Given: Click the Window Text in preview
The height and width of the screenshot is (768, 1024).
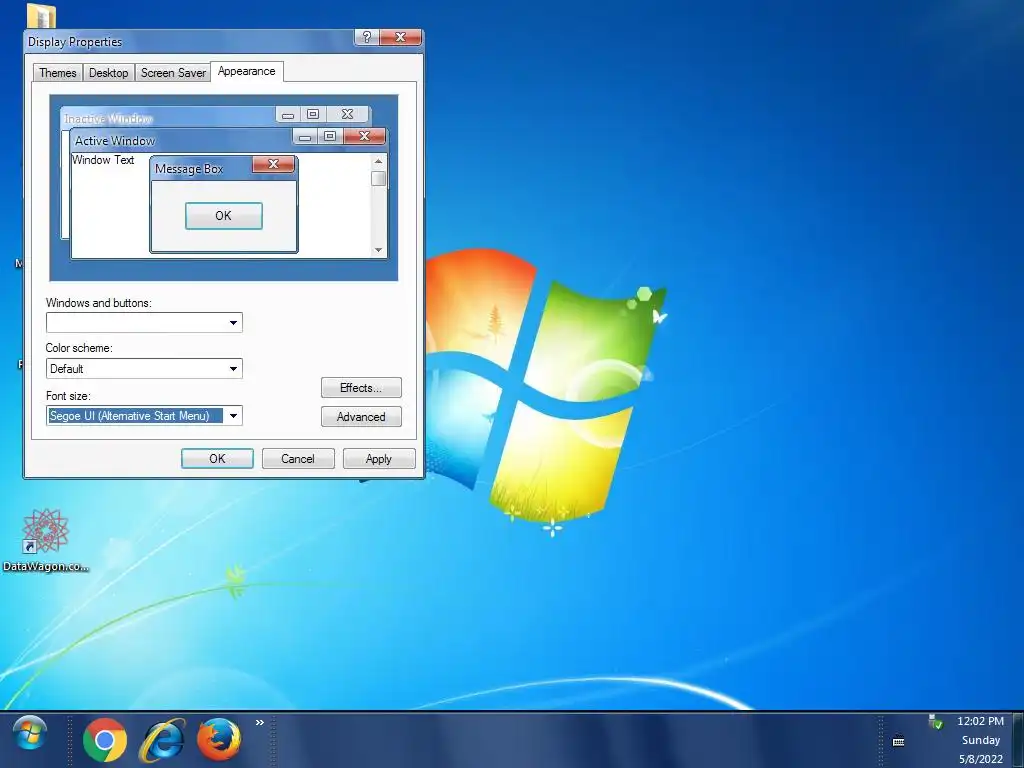Looking at the screenshot, I should click(x=103, y=160).
